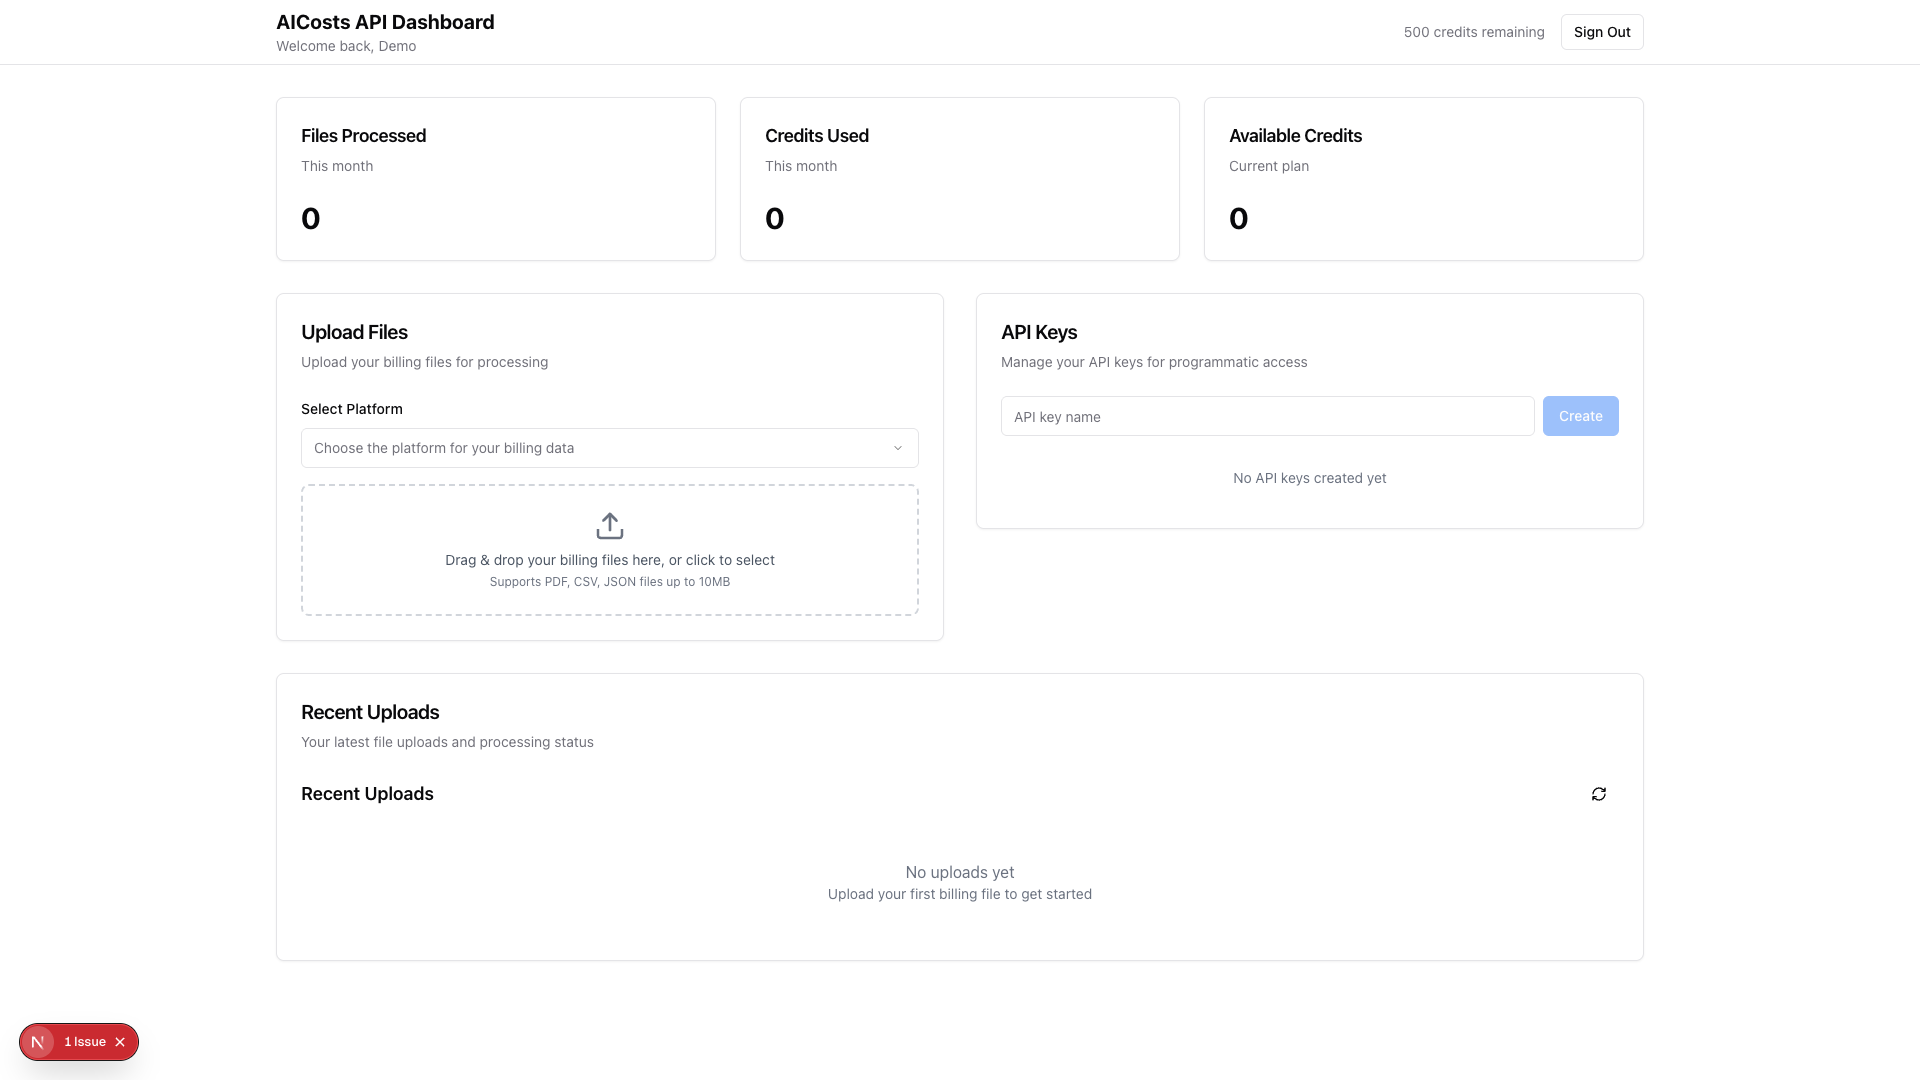Click the API key name input field
This screenshot has height=1080, width=1920.
pyautogui.click(x=1267, y=415)
